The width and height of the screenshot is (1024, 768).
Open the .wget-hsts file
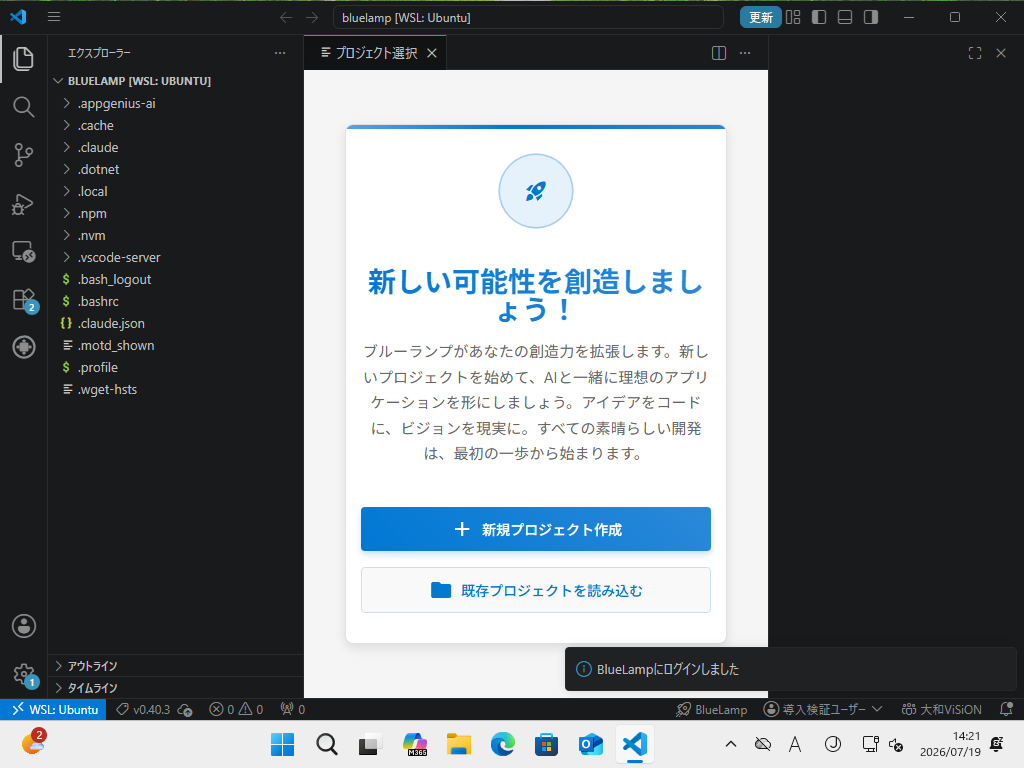point(176,389)
